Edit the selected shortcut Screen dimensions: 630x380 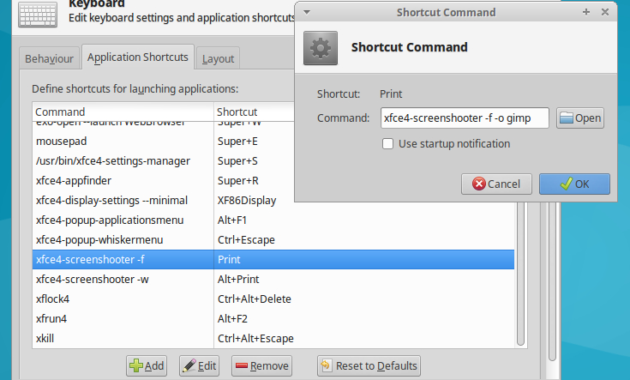coord(199,366)
